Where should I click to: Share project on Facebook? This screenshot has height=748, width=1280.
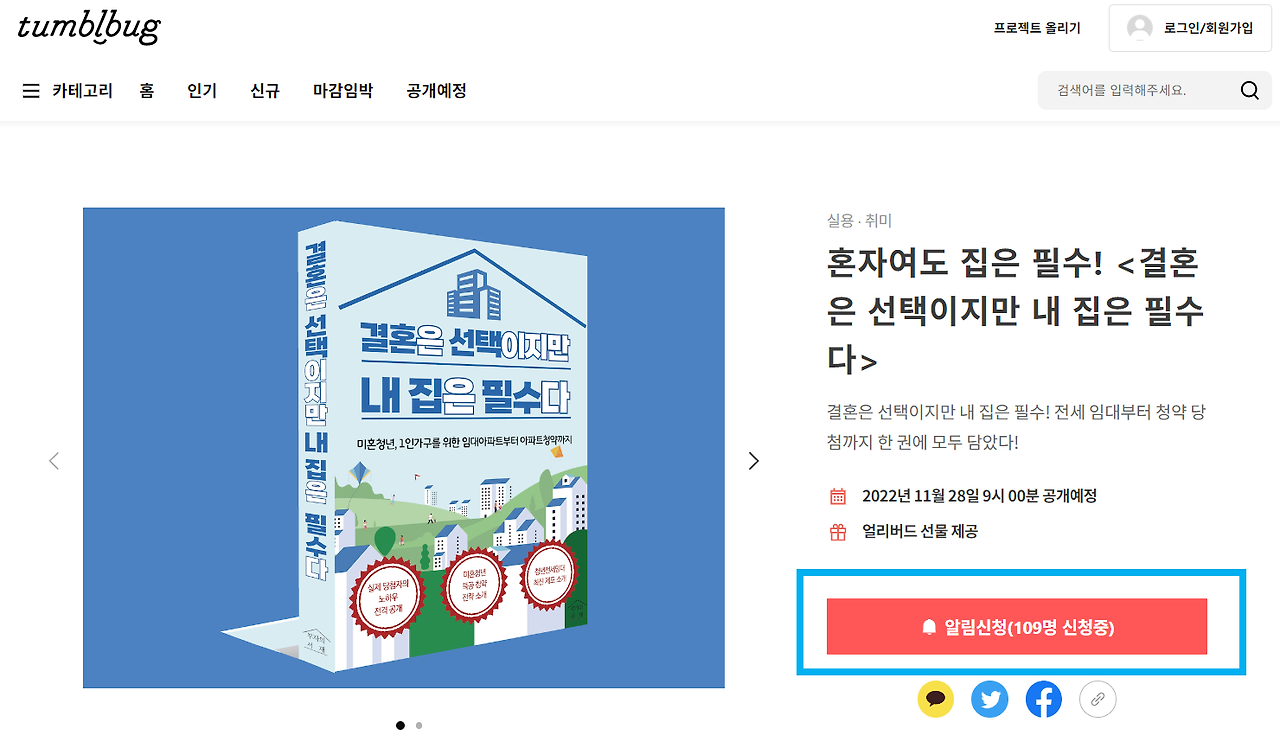[1044, 699]
